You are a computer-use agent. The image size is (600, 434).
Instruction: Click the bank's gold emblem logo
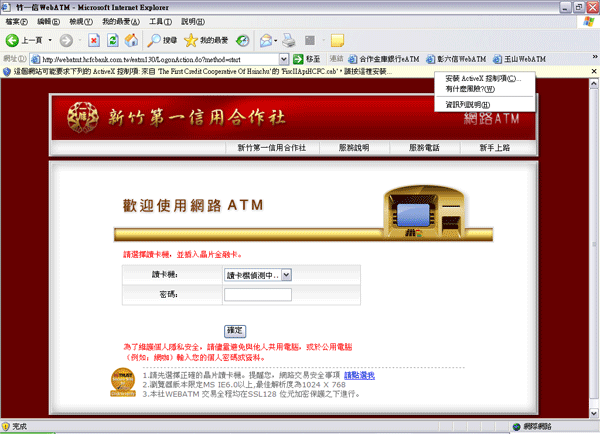pyautogui.click(x=82, y=117)
